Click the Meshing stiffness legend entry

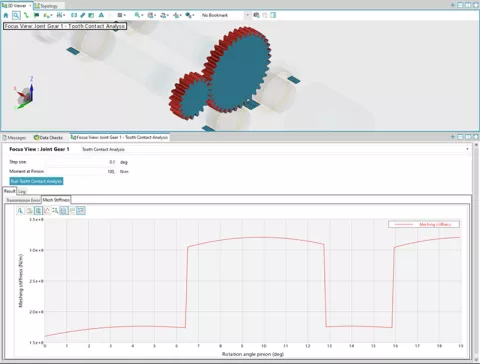[424, 224]
